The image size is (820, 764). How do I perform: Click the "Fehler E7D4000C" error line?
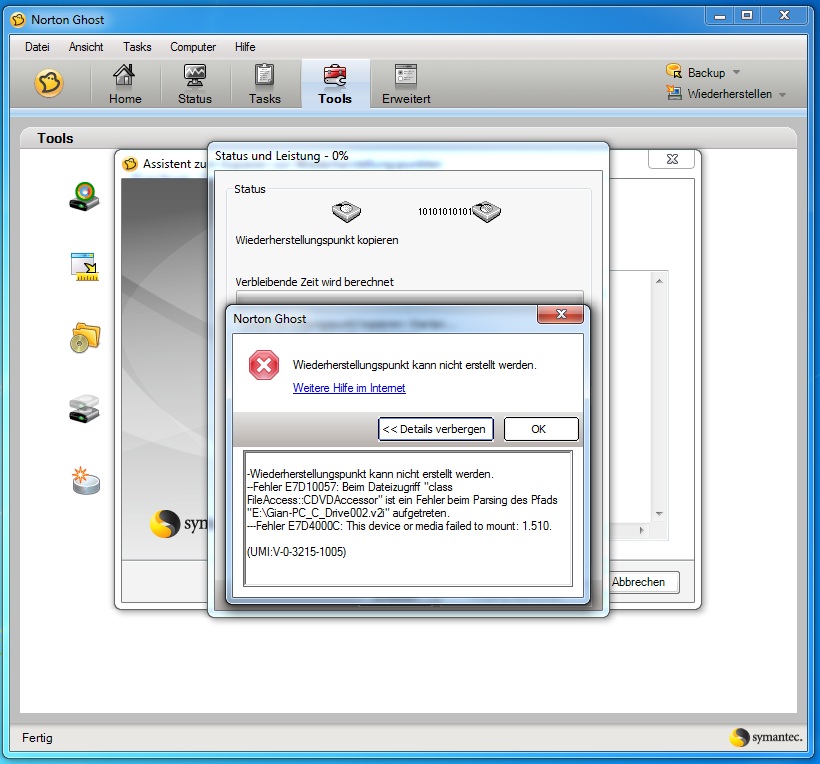point(399,526)
